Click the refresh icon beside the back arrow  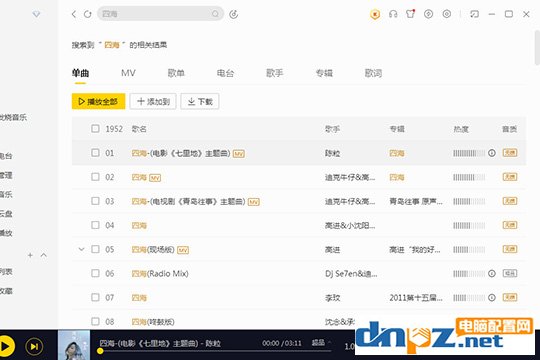[x=87, y=14]
